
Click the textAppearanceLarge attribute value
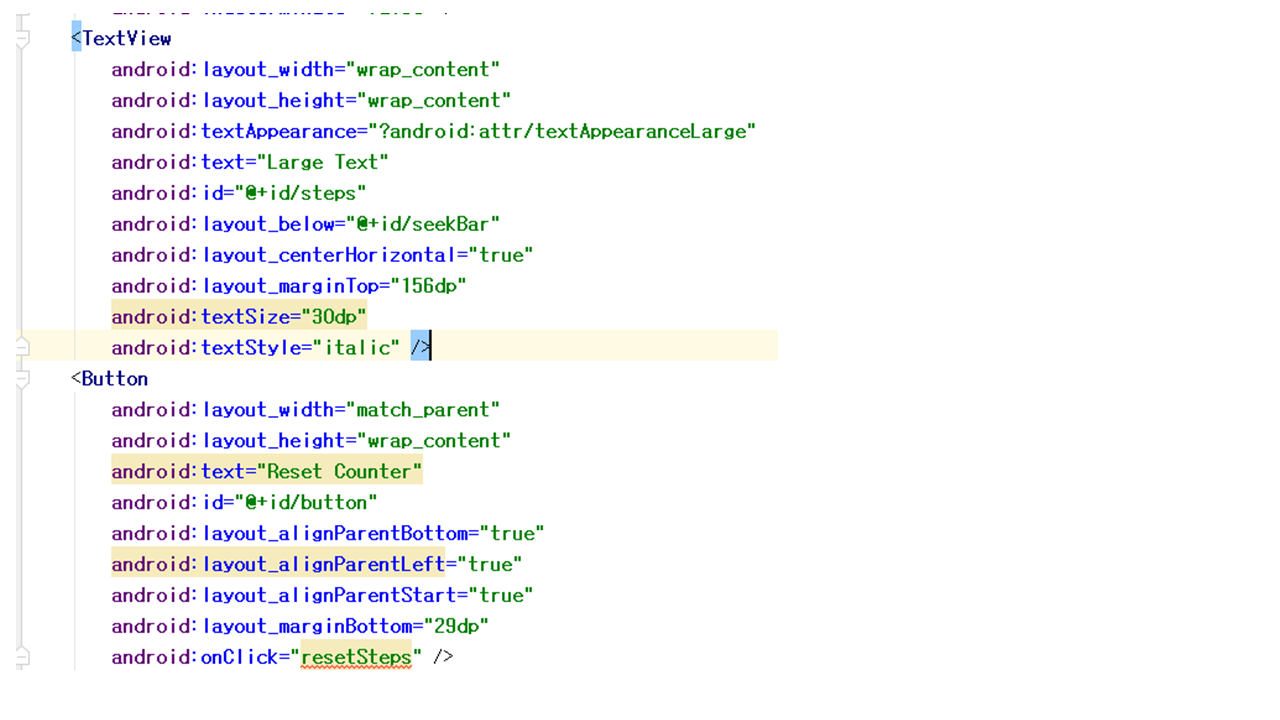point(567,131)
